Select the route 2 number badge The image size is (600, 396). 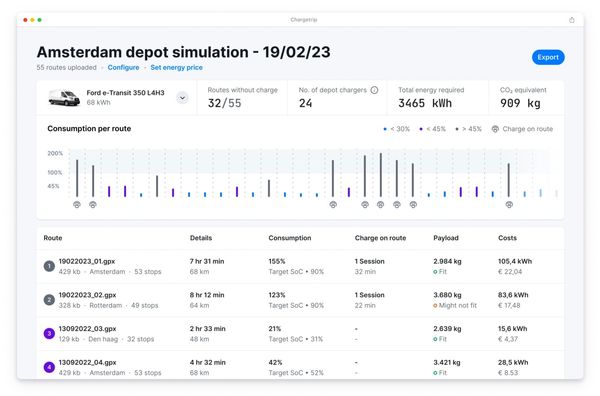(x=49, y=300)
